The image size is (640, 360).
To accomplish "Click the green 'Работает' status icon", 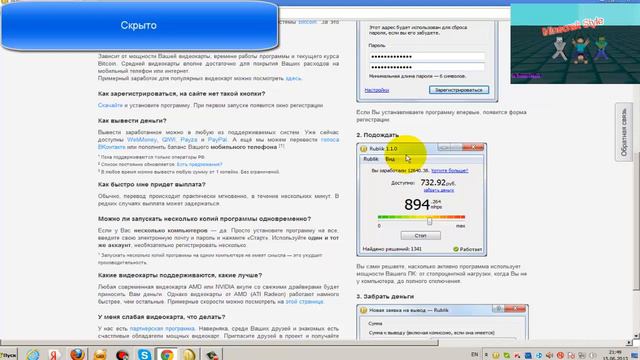I will (x=456, y=249).
